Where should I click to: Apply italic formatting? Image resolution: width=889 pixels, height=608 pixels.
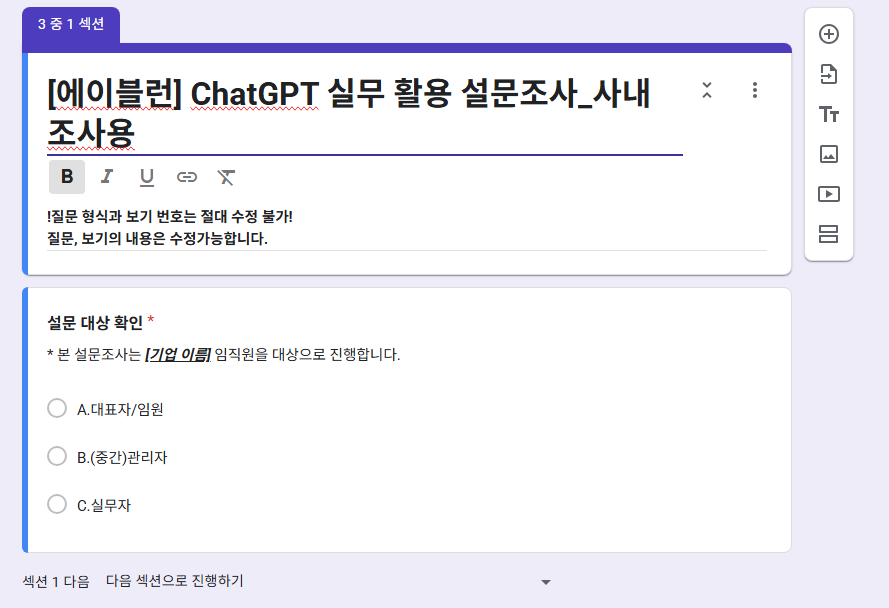(107, 177)
